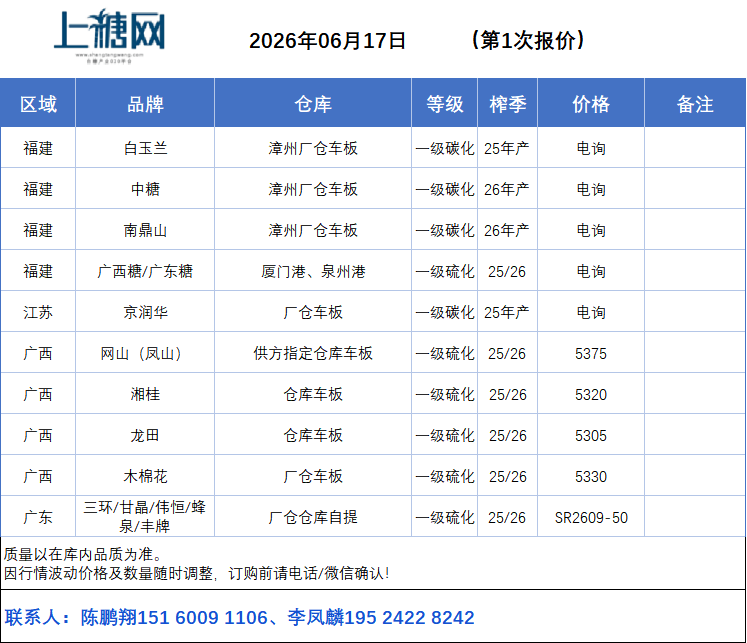Click 电询 in the 南鼎山 row

point(591,230)
